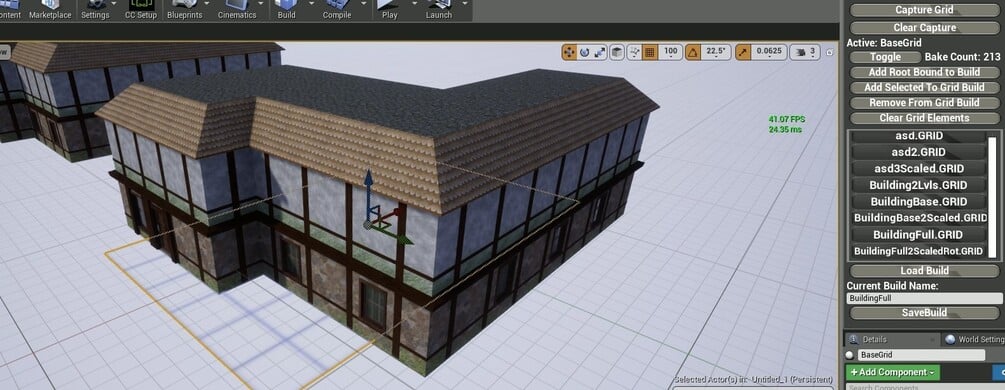Select the scale gizmo mode icon
This screenshot has width=1005, height=390.
click(x=600, y=52)
